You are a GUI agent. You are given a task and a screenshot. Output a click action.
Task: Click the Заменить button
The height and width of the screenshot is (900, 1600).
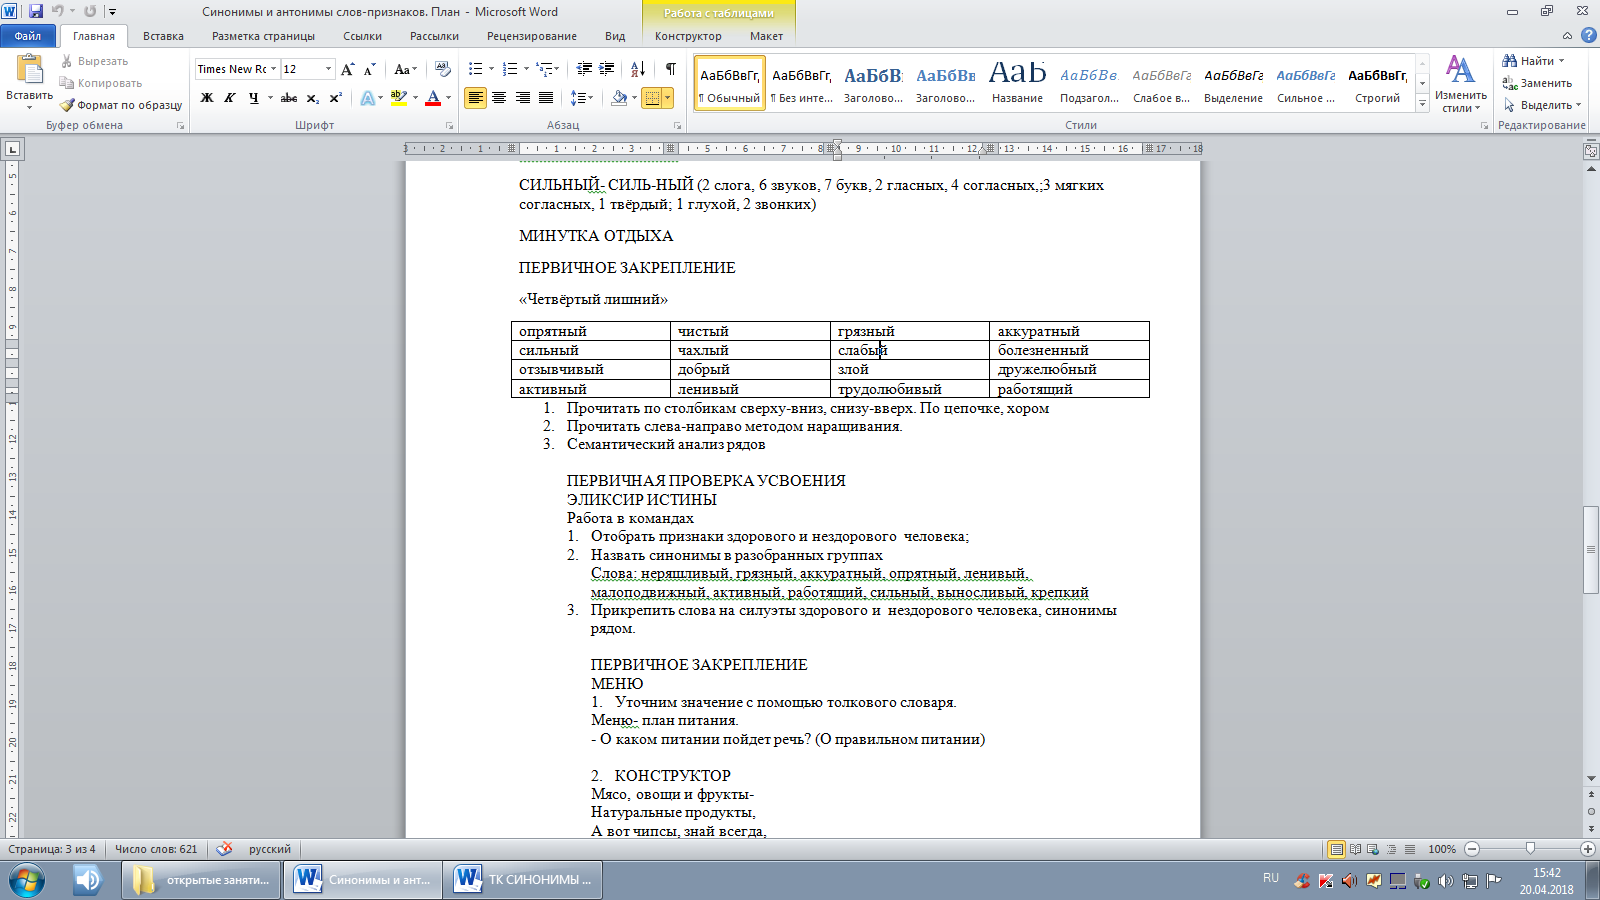pyautogui.click(x=1537, y=83)
